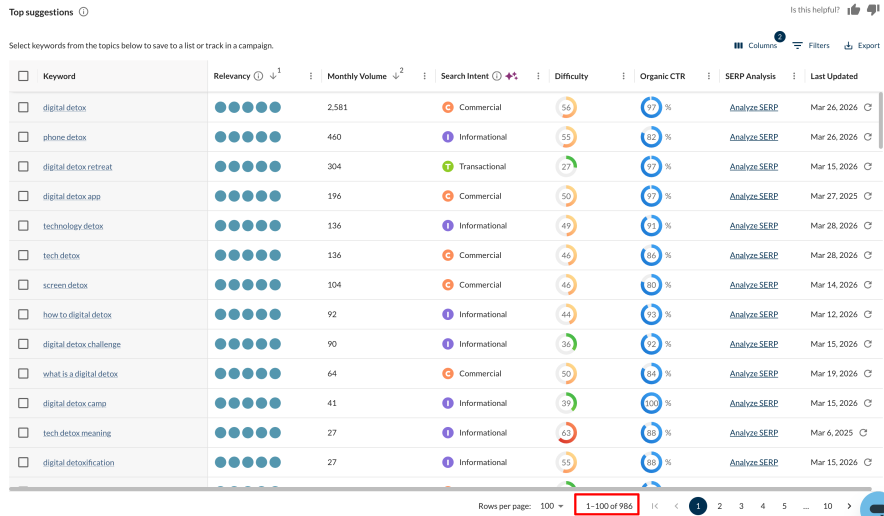Refresh the digital detoxification row
884x516 pixels.
click(x=868, y=462)
